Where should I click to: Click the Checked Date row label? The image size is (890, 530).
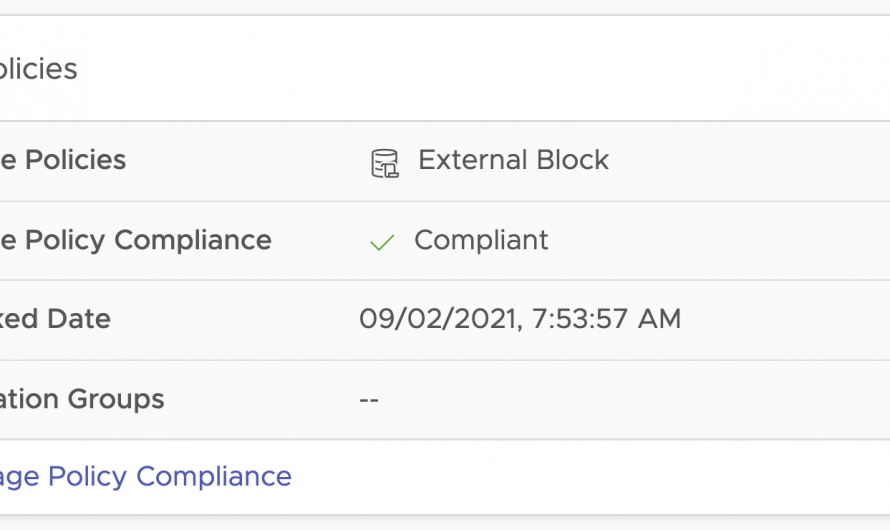point(55,319)
